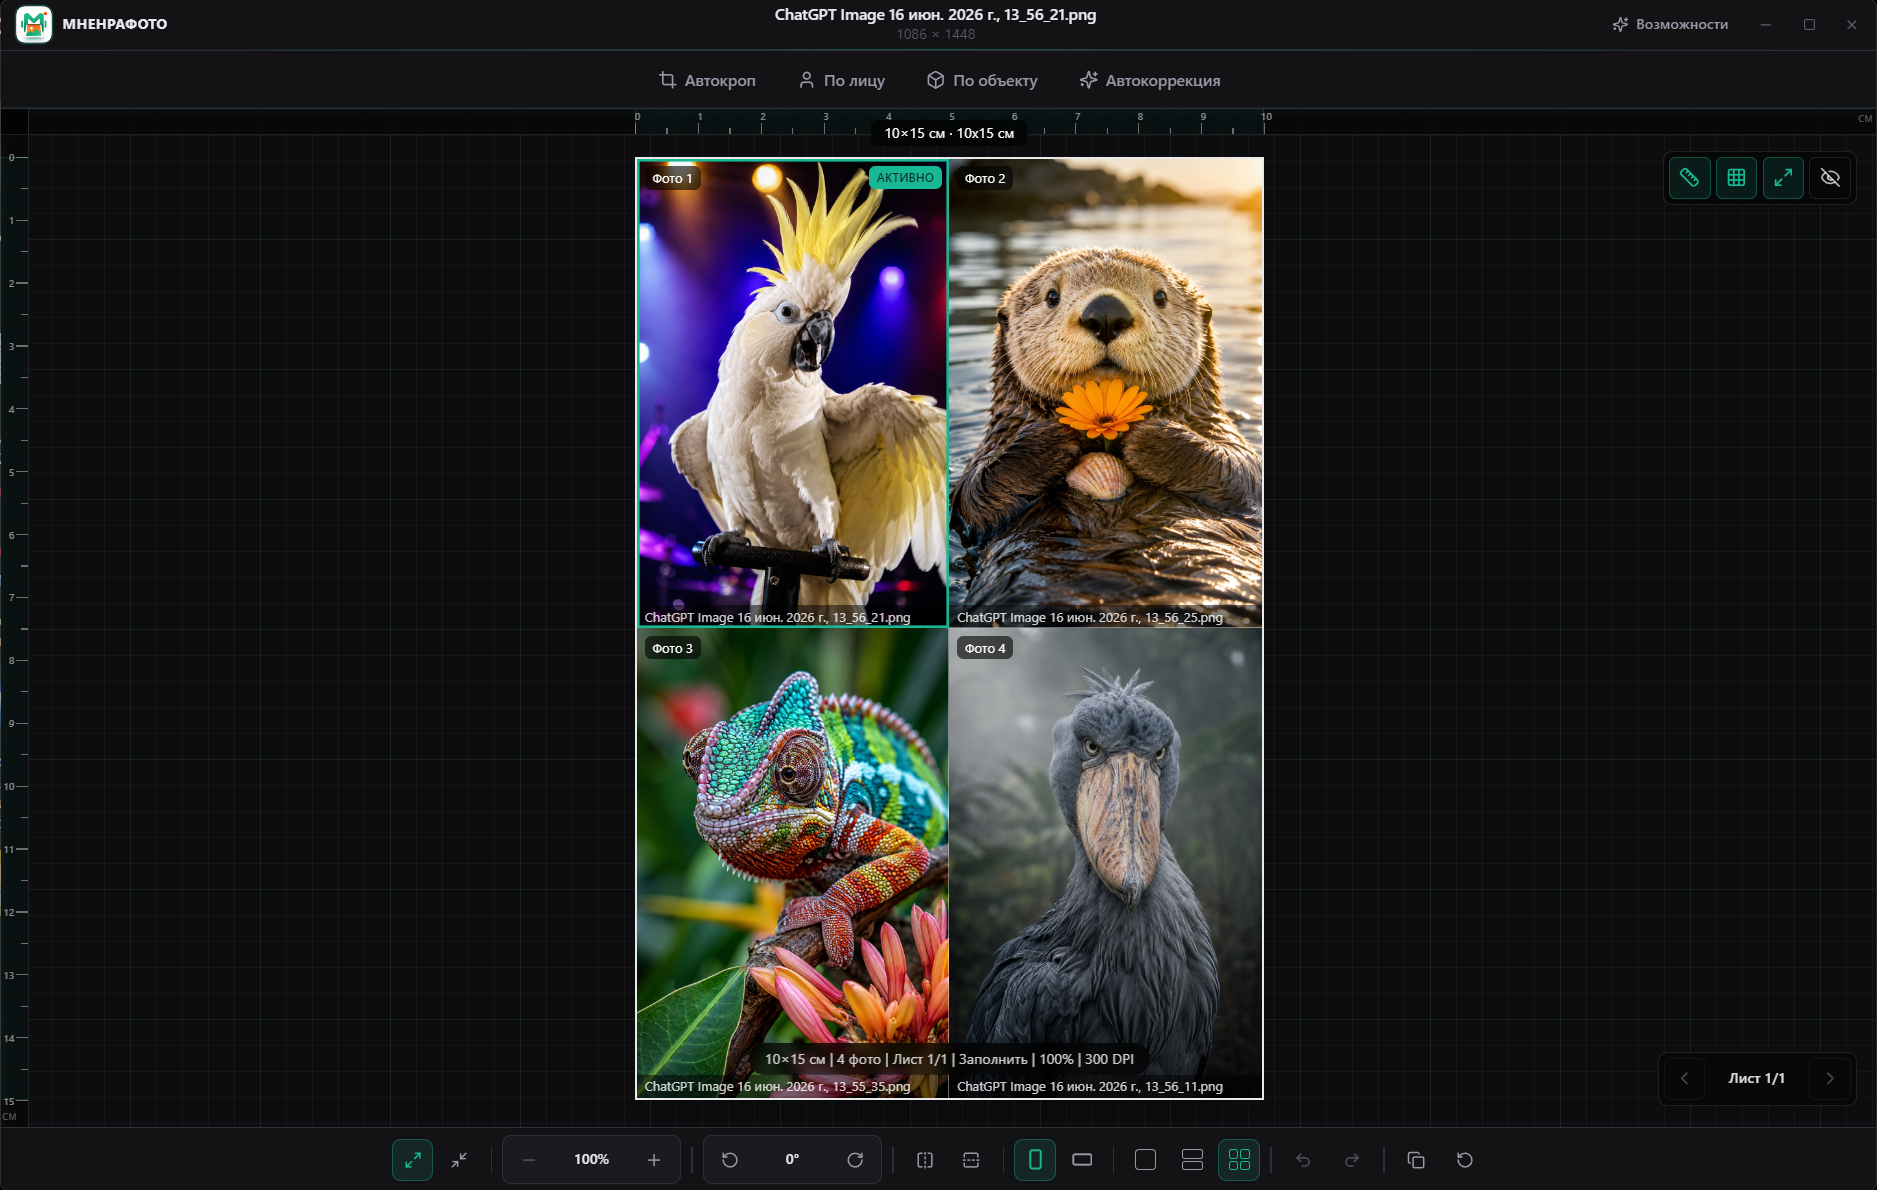Select the cockatoo photo Фото 1
This screenshot has width=1877, height=1190.
792,393
